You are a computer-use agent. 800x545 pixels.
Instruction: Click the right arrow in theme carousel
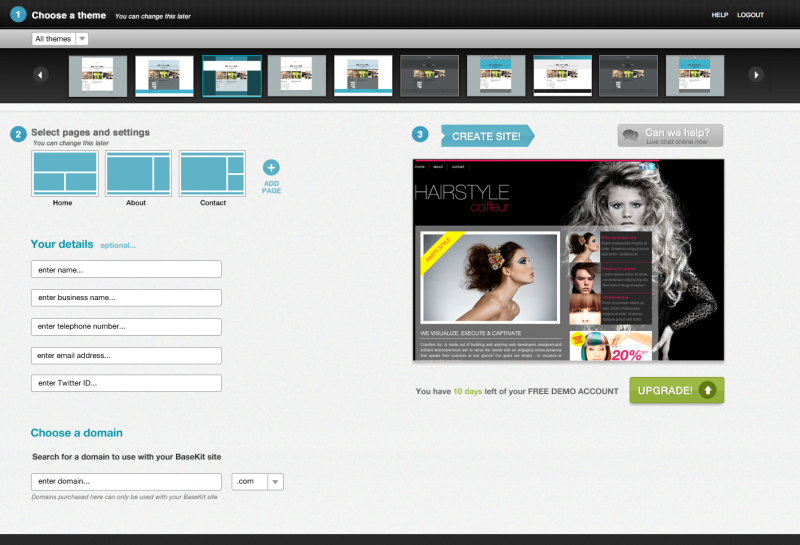(756, 75)
